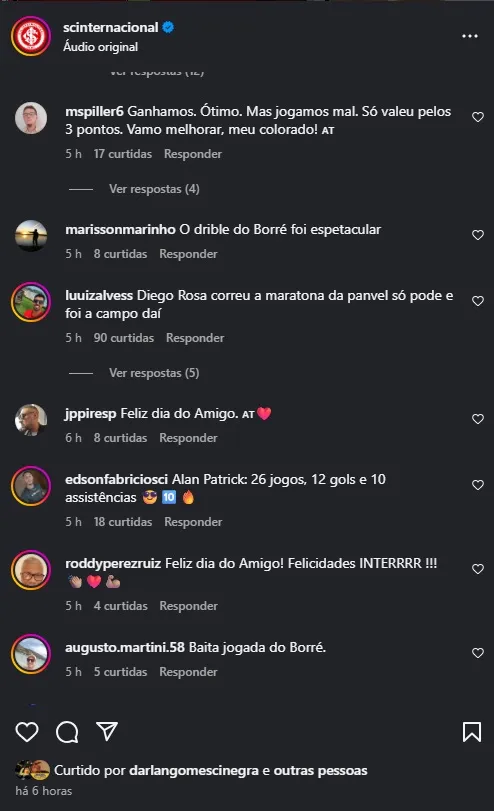The width and height of the screenshot is (494, 811).
Task: Like luuizalvess's Diego Rosa comment
Action: [x=478, y=301]
